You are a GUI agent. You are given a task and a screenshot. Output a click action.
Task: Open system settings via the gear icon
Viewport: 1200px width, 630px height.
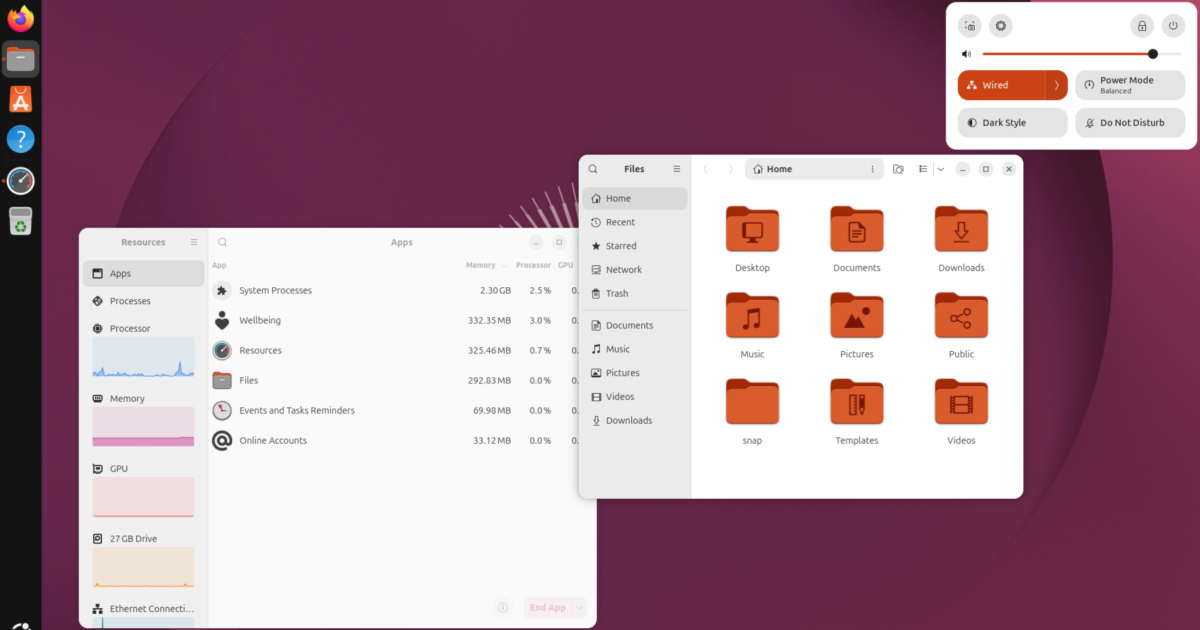coord(1000,26)
